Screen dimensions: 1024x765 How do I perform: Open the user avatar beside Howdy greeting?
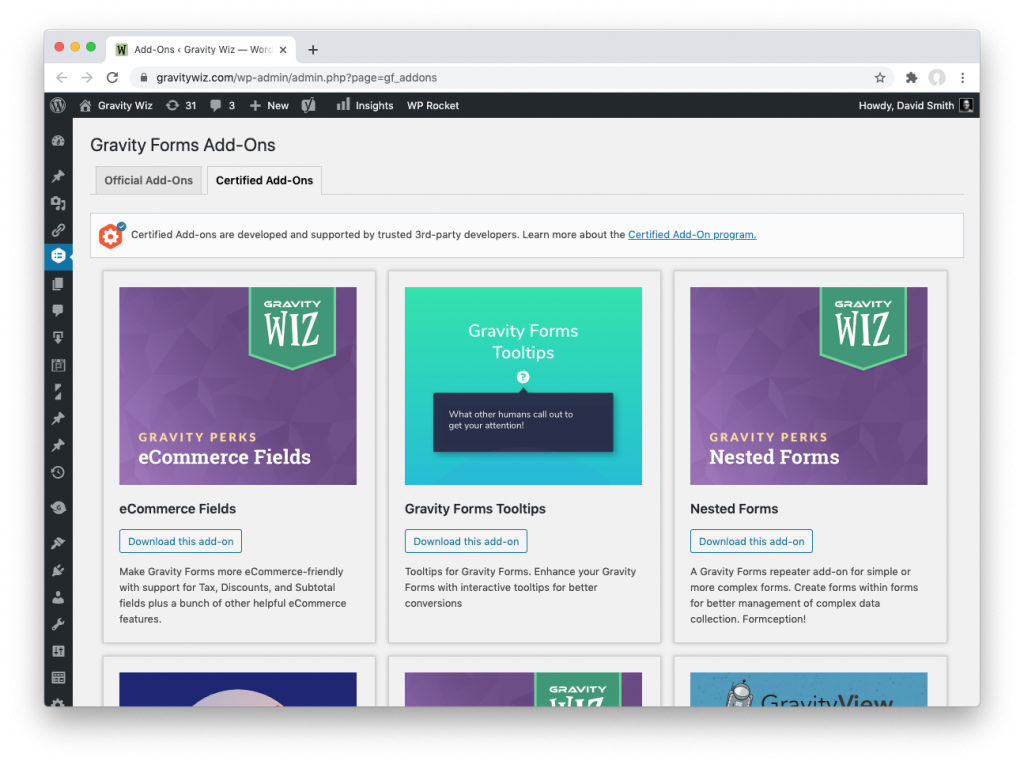point(966,105)
